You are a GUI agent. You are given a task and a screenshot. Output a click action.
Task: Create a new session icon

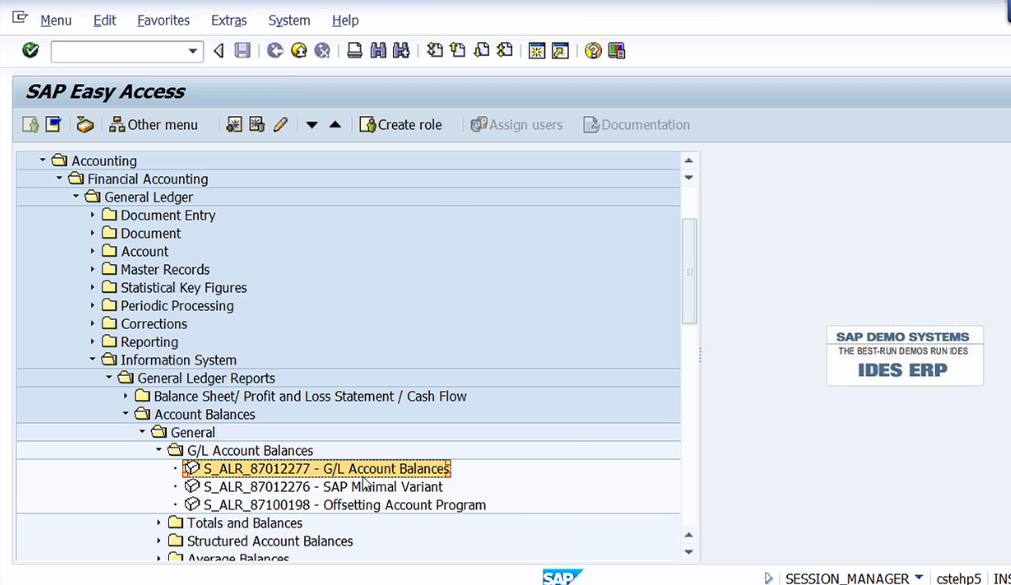[x=536, y=50]
